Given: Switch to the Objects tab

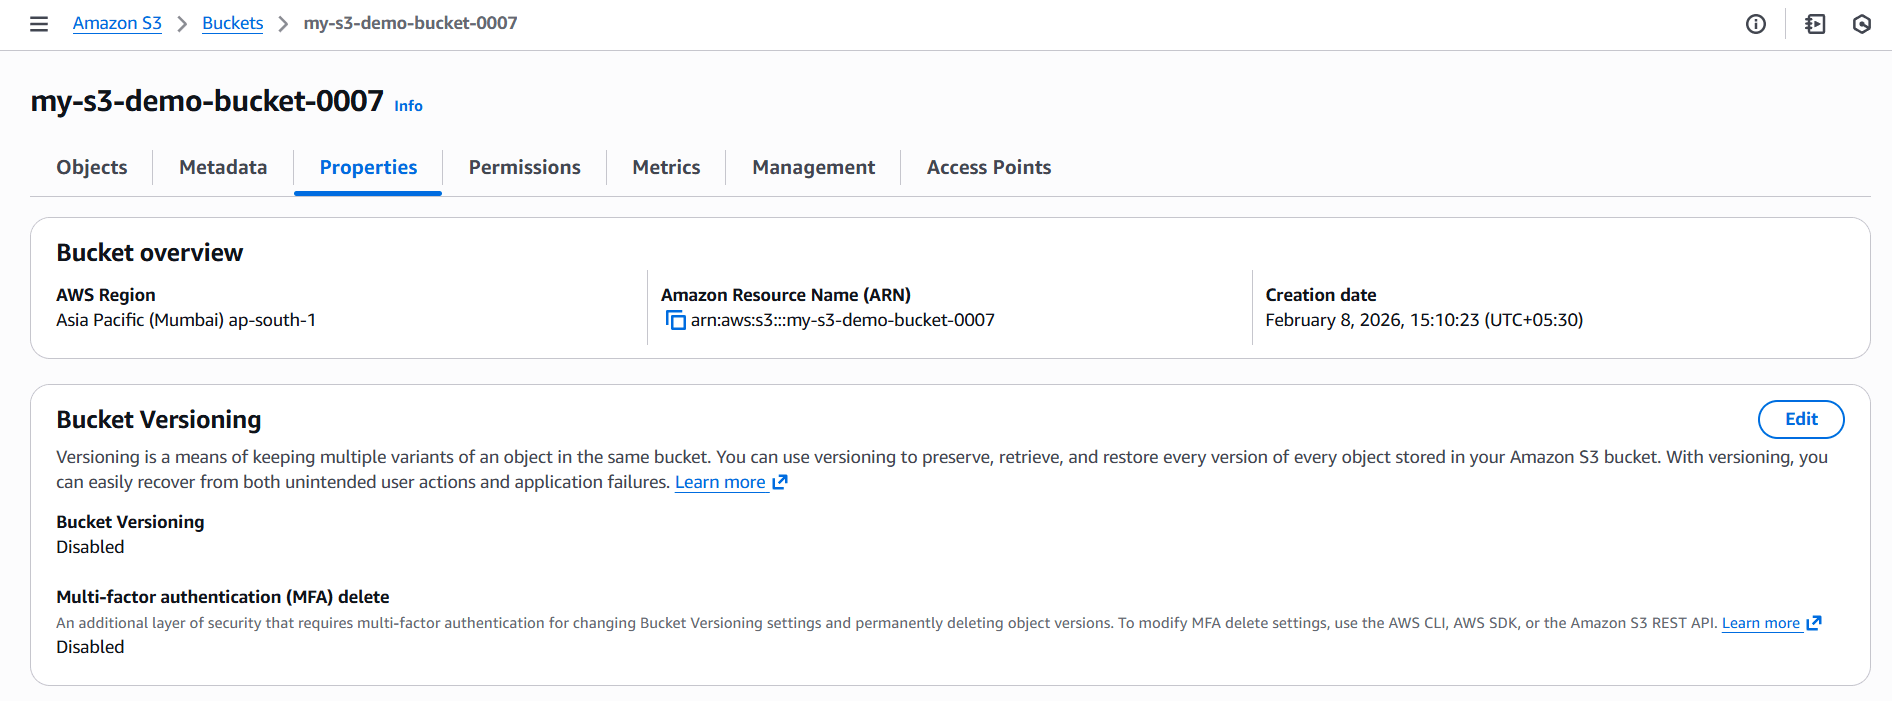Looking at the screenshot, I should tap(92, 167).
